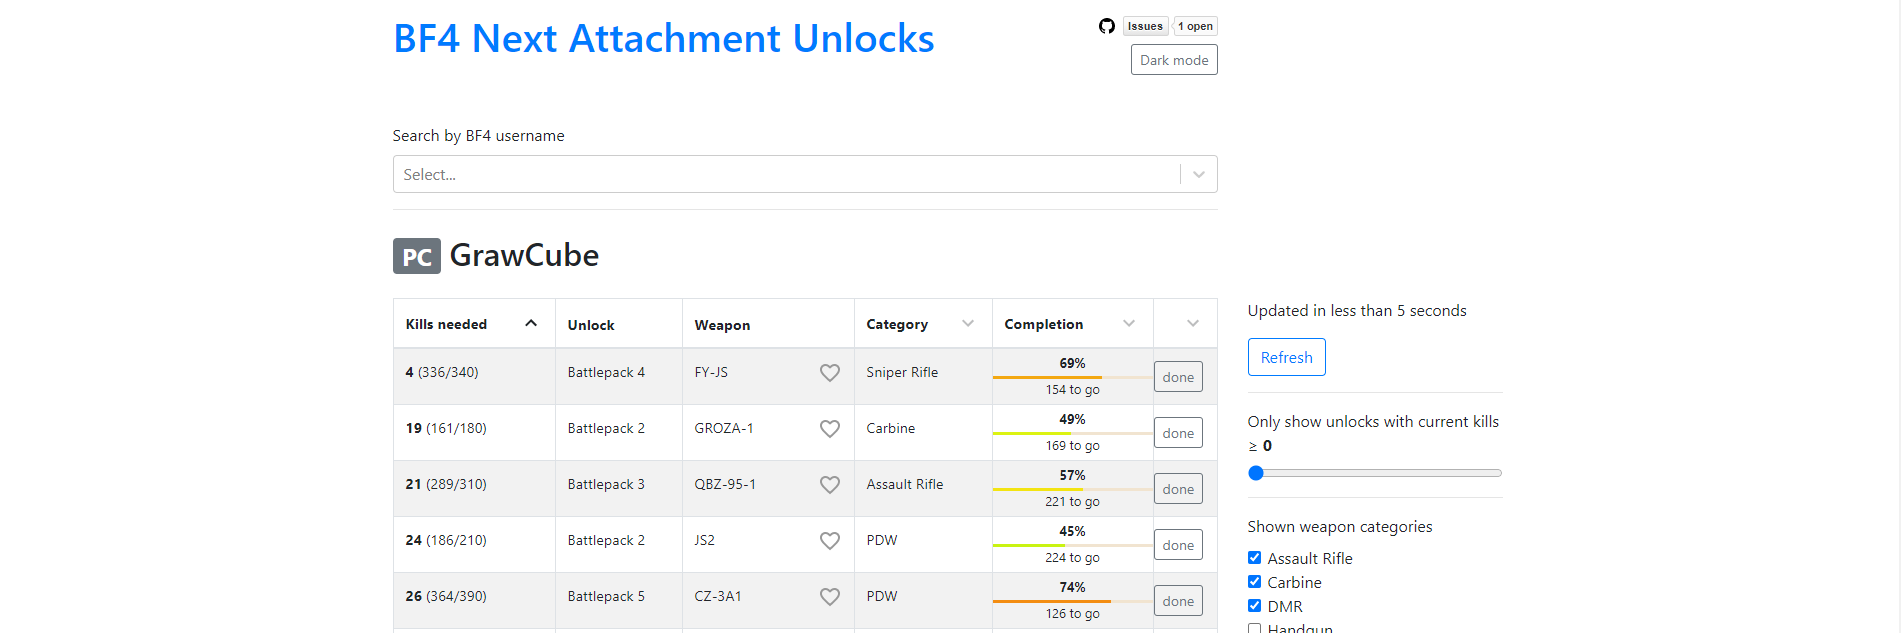Uncheck the Assault Rifle category

point(1254,558)
